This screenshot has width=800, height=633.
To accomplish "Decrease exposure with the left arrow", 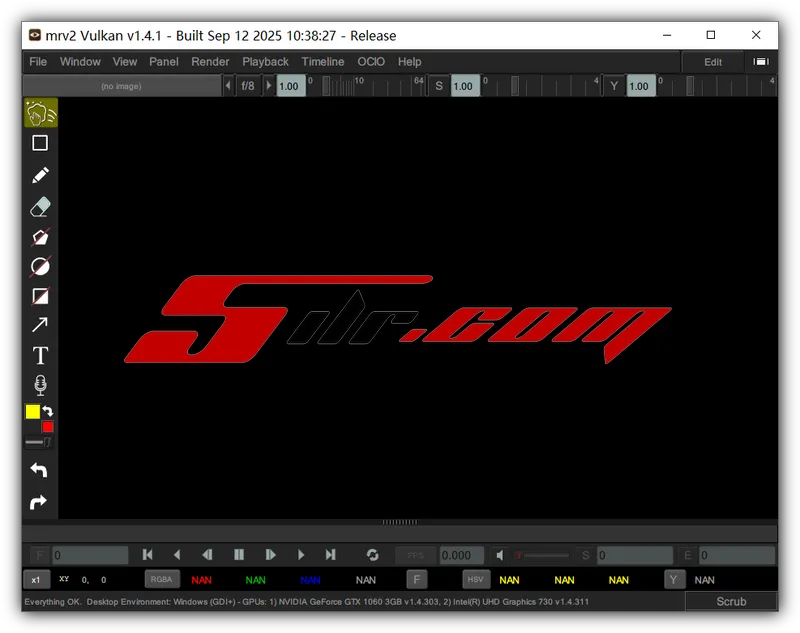I will pos(228,86).
